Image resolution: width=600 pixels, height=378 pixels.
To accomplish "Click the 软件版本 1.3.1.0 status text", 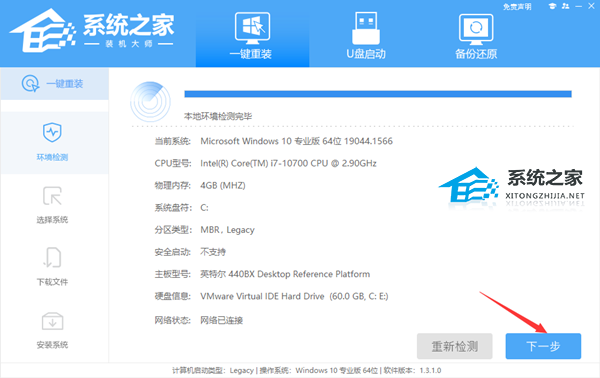I will click(412, 370).
